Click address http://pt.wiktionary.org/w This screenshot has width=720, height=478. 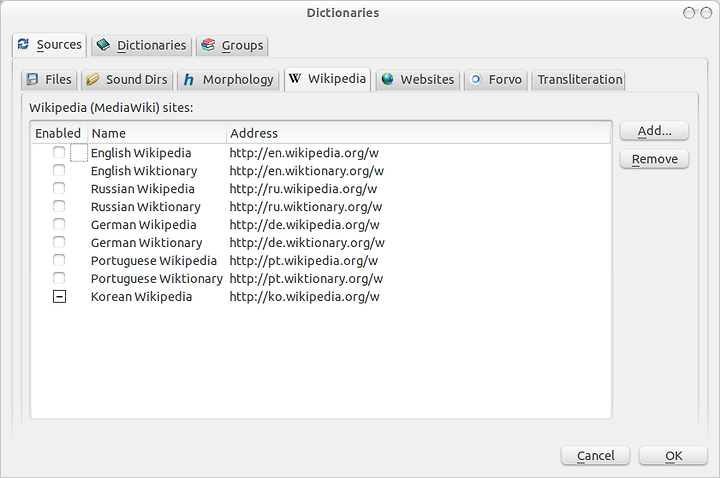[x=306, y=278]
